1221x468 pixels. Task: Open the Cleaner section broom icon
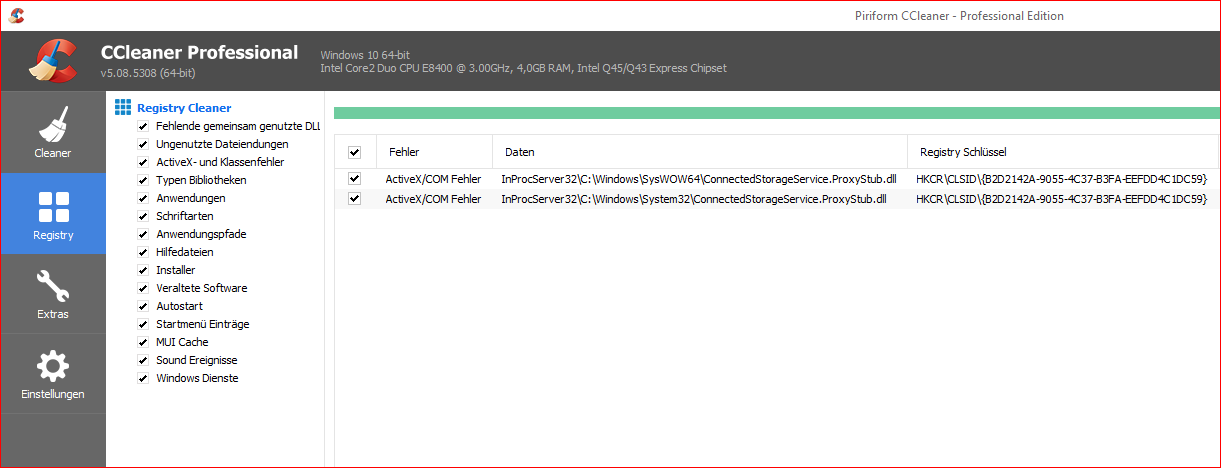(x=53, y=125)
